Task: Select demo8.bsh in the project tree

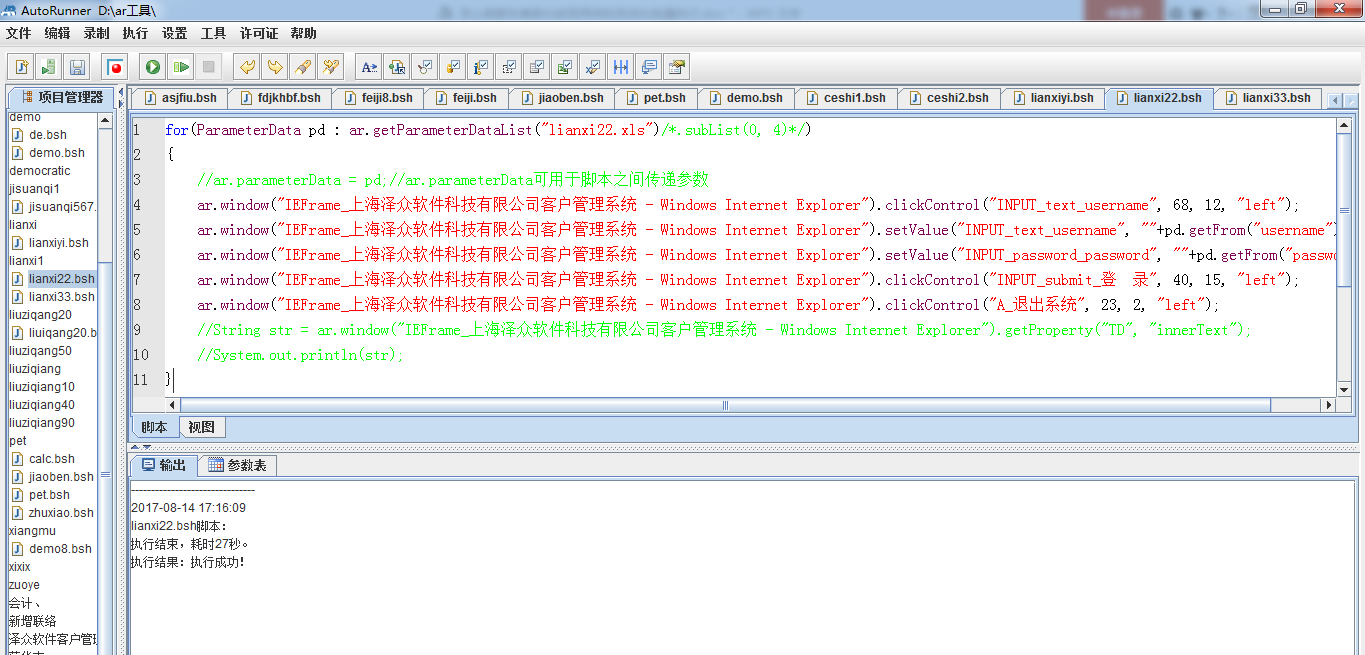Action: [52, 549]
